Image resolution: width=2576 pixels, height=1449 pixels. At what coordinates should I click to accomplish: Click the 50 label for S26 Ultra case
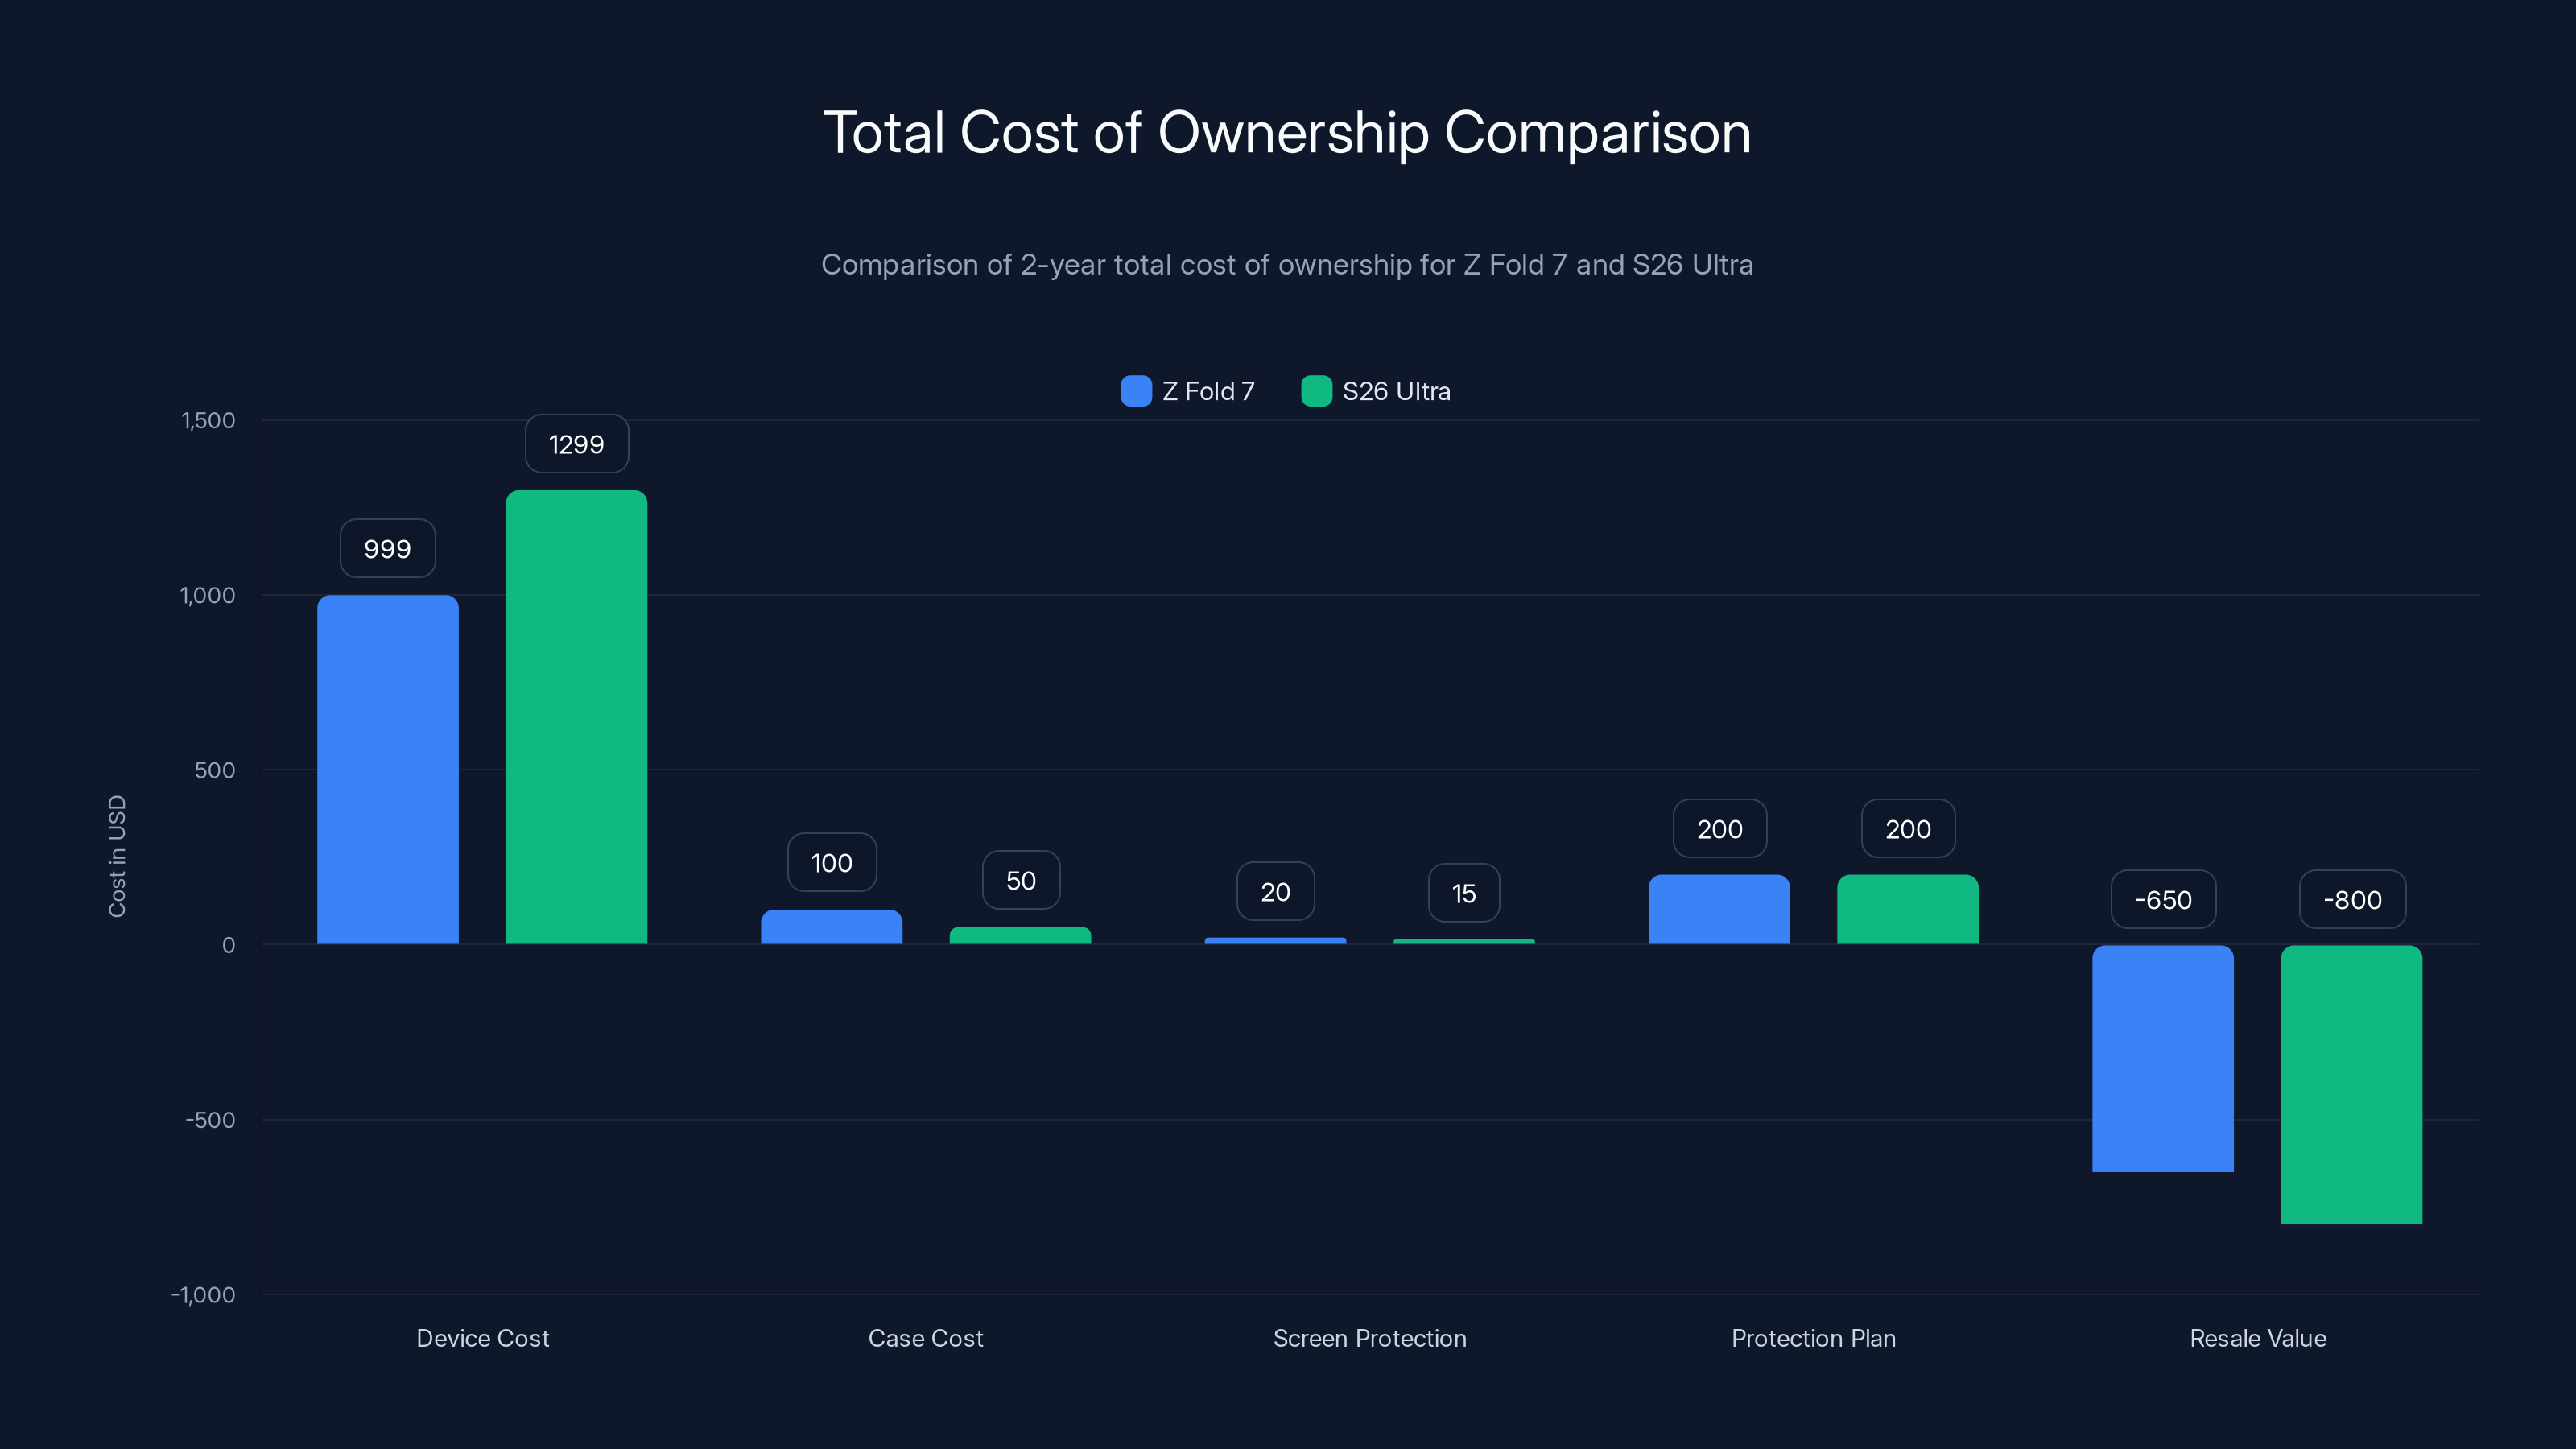pos(1020,880)
